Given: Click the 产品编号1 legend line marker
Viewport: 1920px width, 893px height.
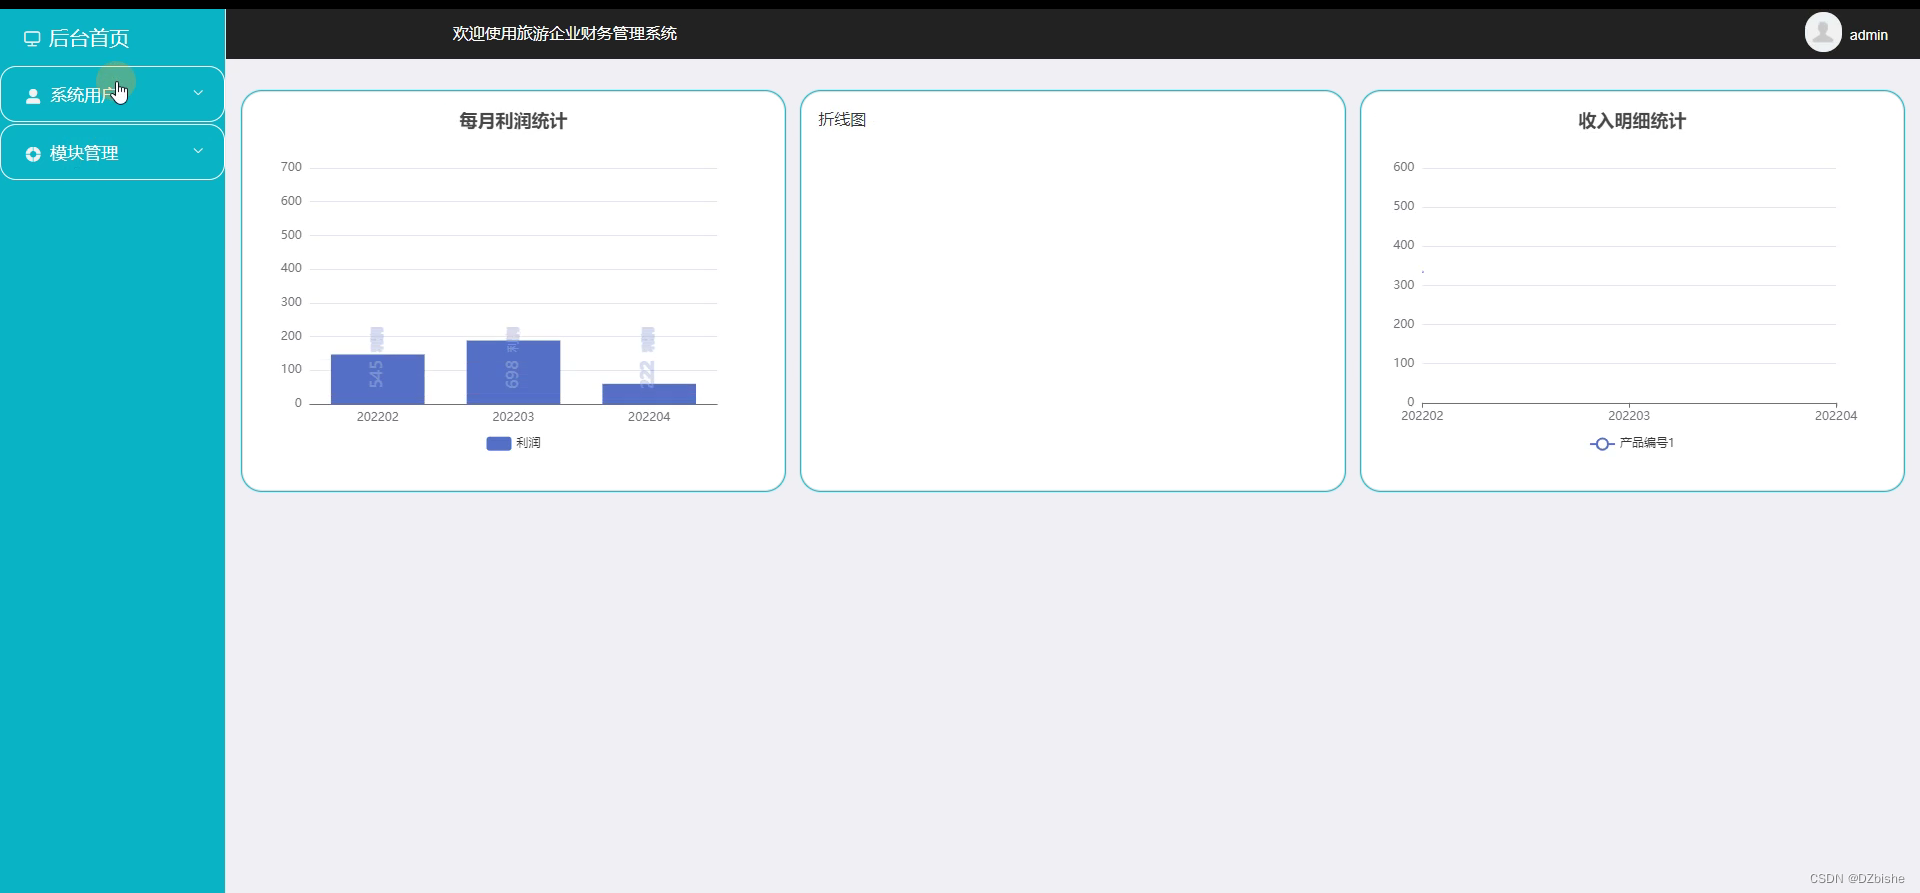Looking at the screenshot, I should [x=1602, y=444].
